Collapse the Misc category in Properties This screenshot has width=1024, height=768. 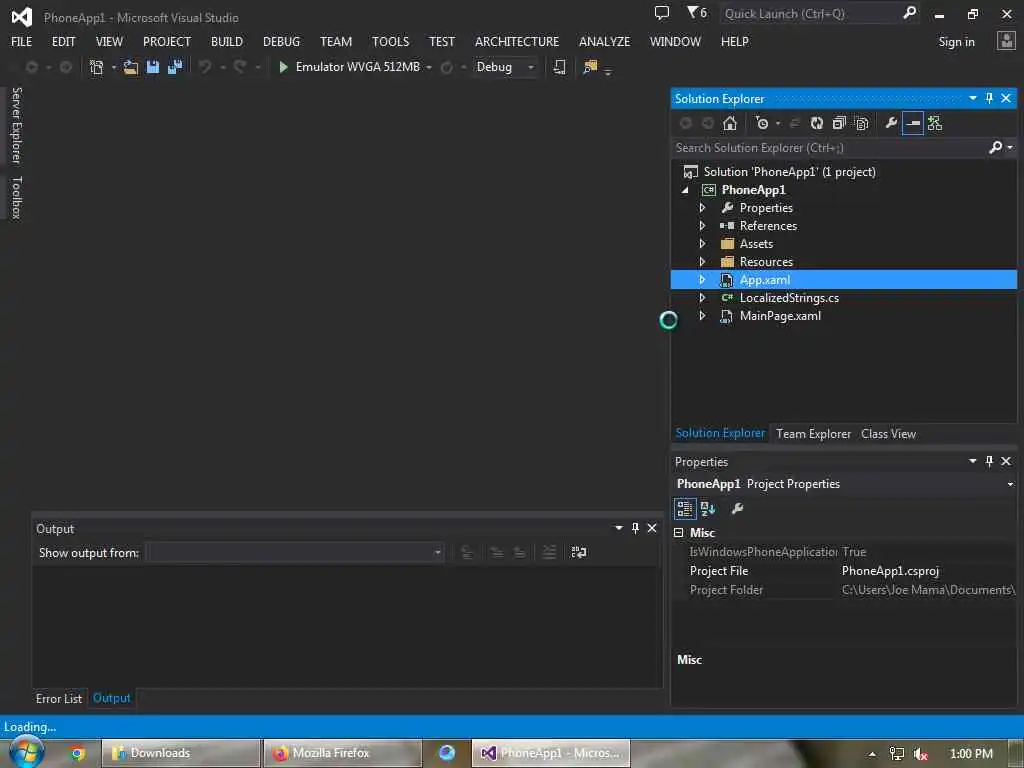click(679, 533)
